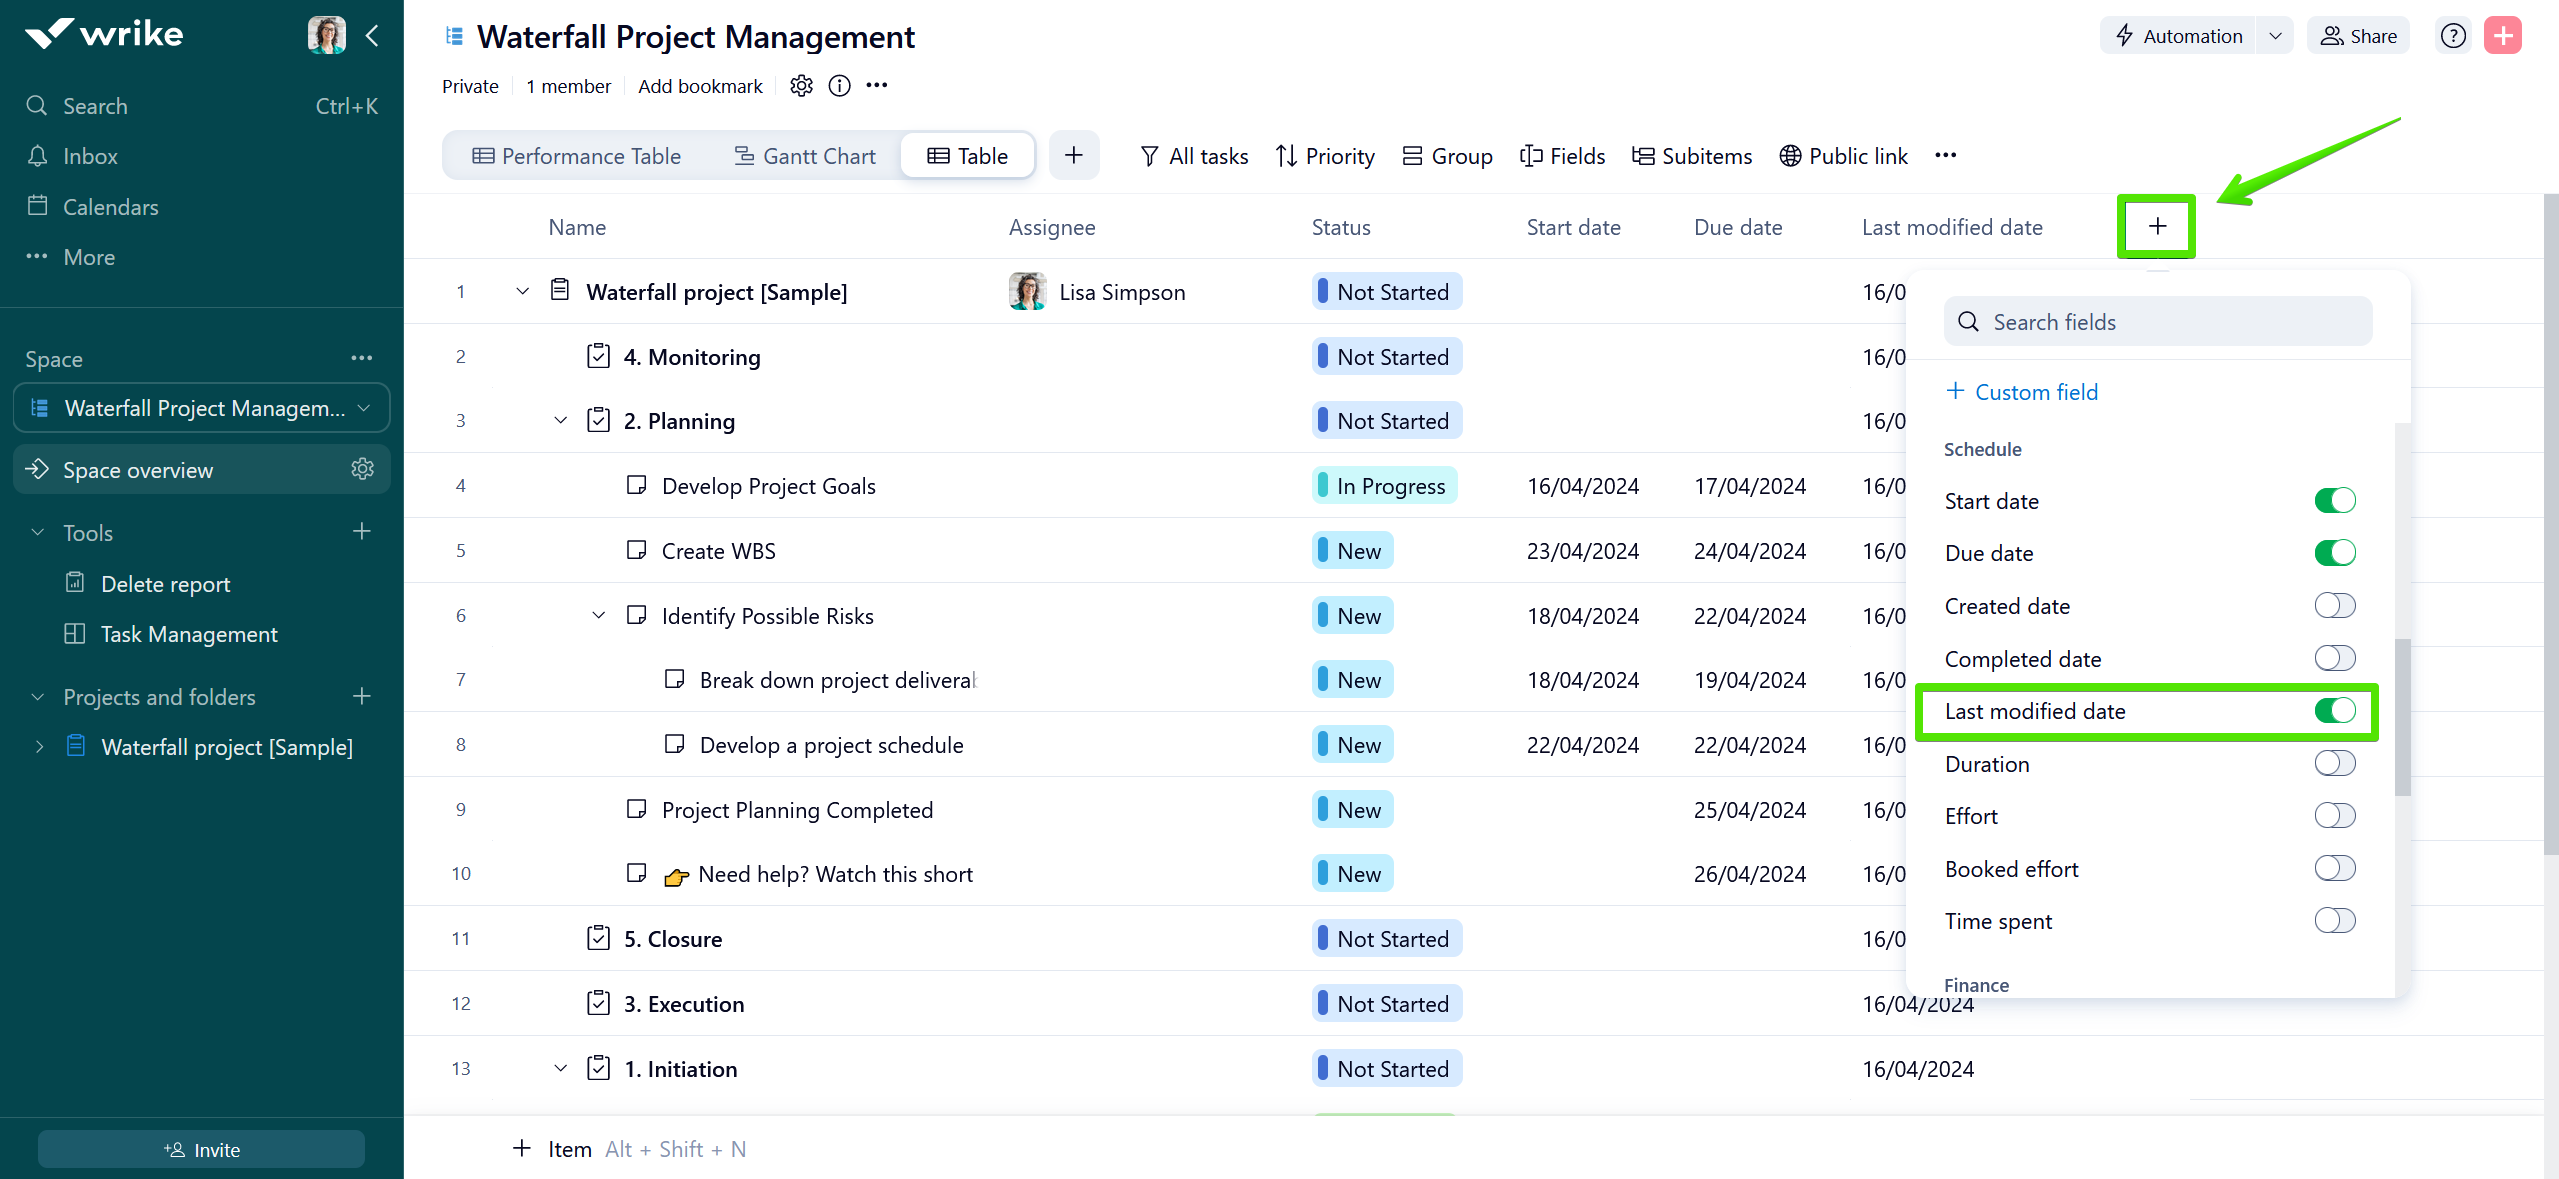Click plus icon to add new view
Image resolution: width=2559 pixels, height=1179 pixels.
pyautogui.click(x=1074, y=156)
